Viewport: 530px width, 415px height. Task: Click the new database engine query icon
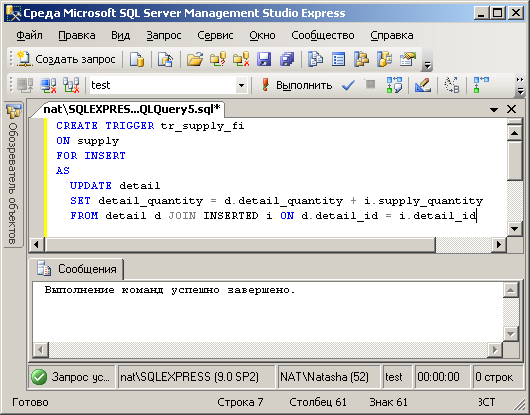137,59
